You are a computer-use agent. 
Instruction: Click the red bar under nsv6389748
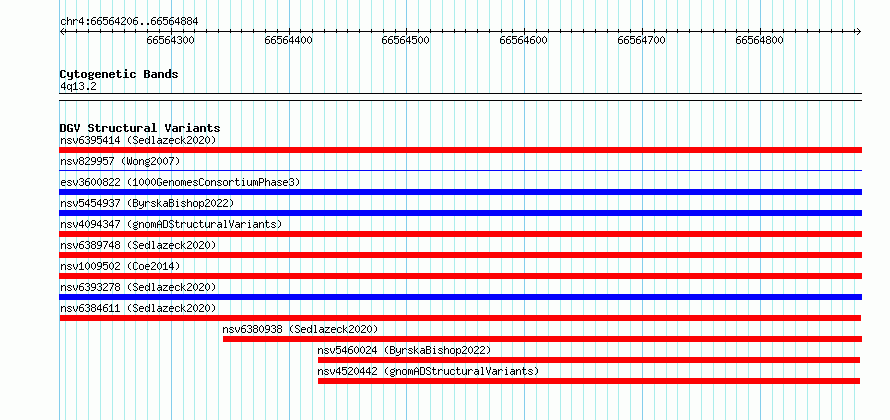(x=460, y=255)
